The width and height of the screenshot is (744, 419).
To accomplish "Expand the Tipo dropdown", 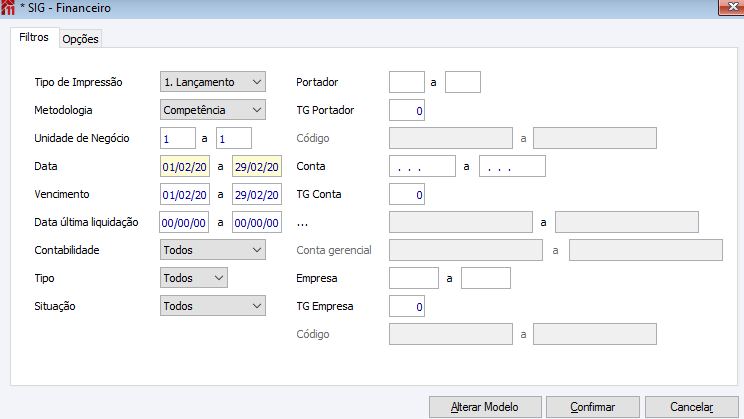I will [x=194, y=278].
